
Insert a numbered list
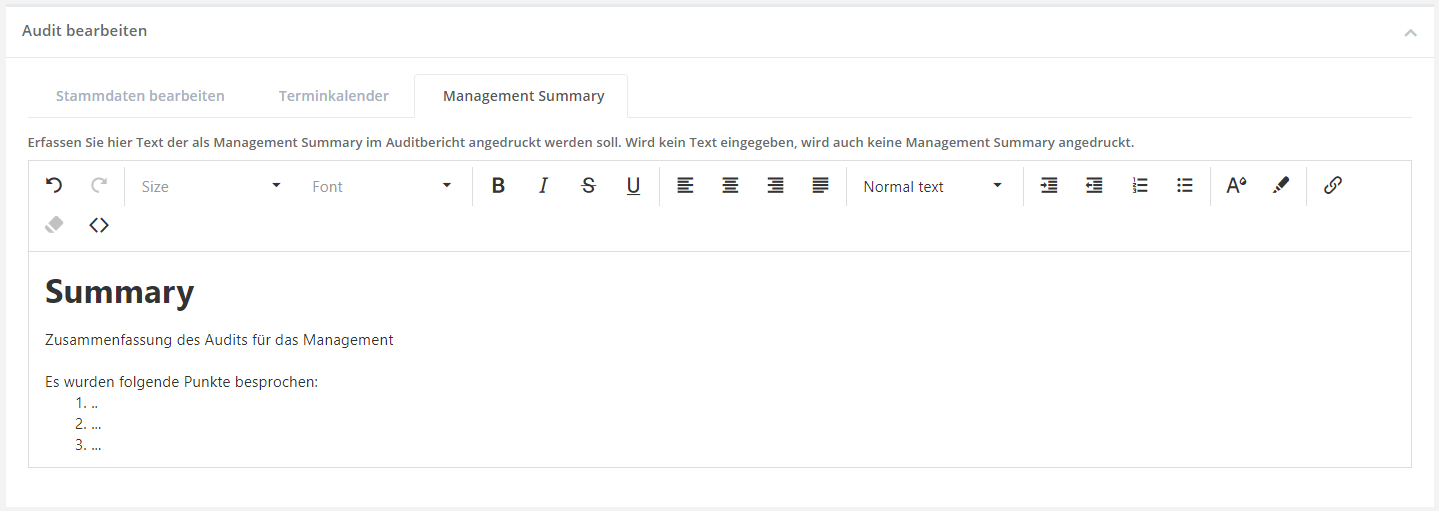(x=1140, y=186)
